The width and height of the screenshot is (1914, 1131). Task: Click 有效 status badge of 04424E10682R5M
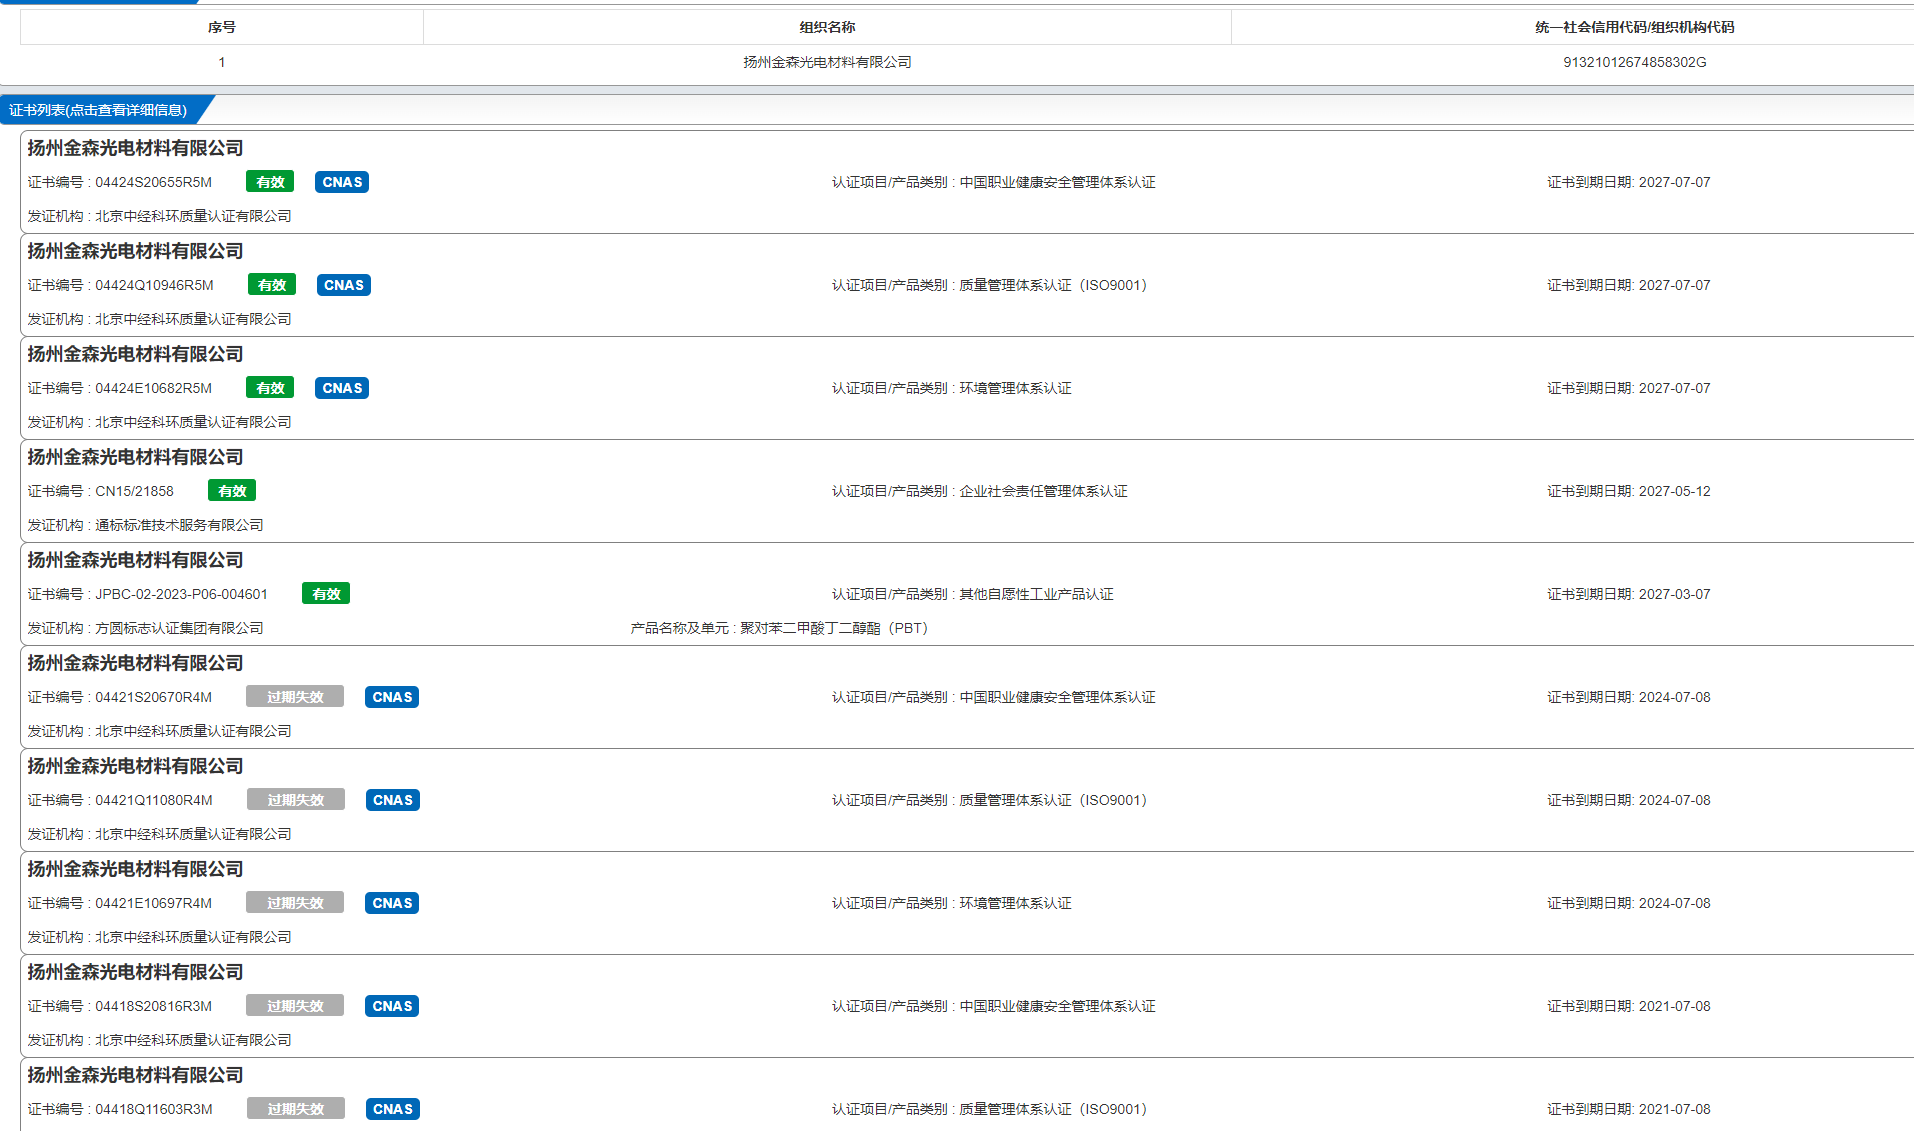click(x=270, y=388)
